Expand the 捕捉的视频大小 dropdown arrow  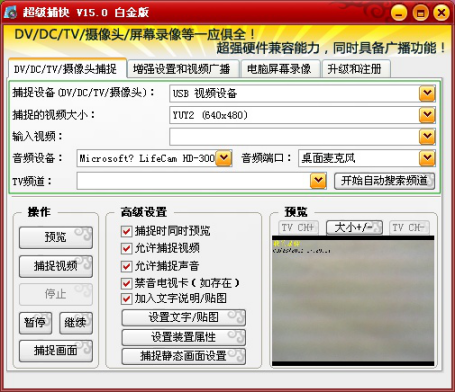pyautogui.click(x=427, y=115)
